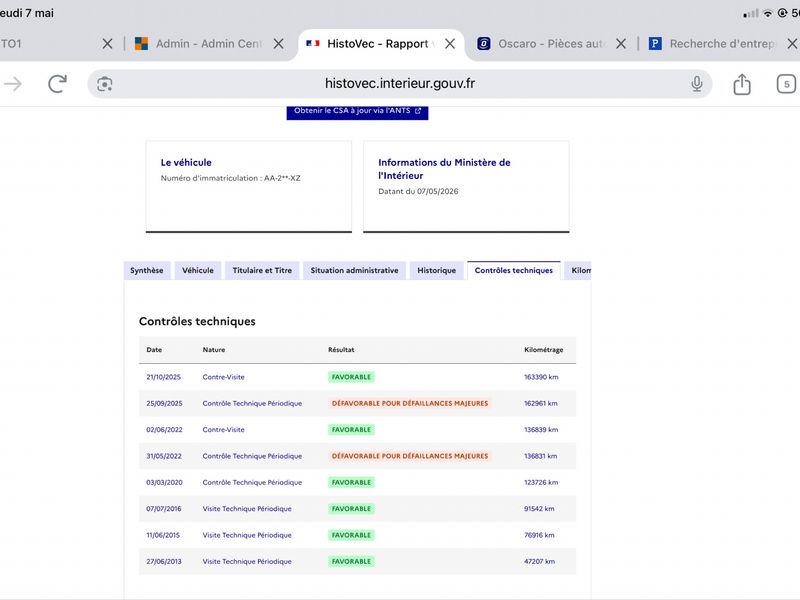Reload the page with the refresh icon
Viewport: 800px width, 600px height.
click(x=57, y=84)
